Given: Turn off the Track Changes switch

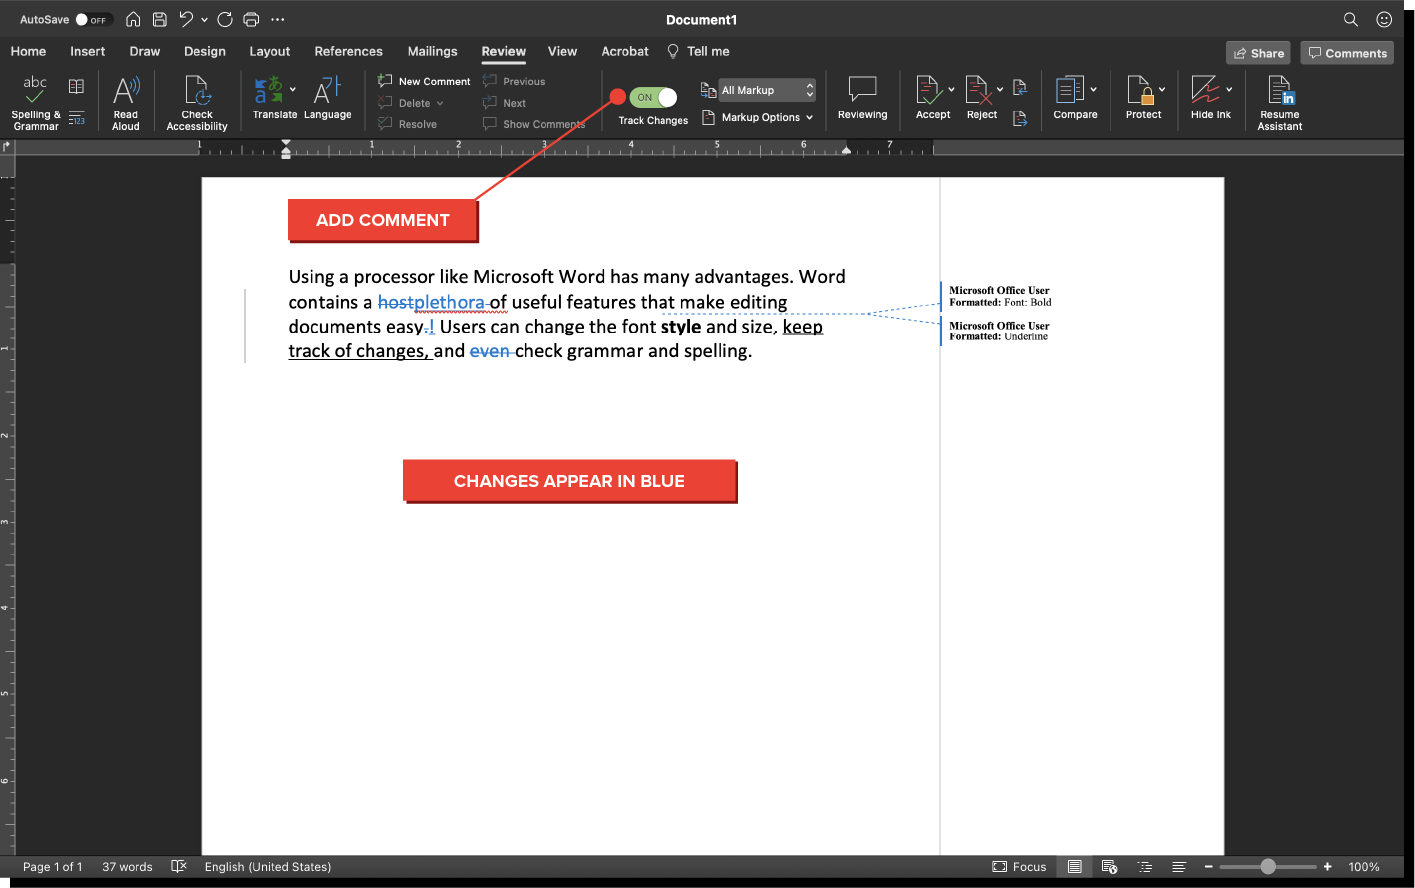Looking at the screenshot, I should 653,97.
